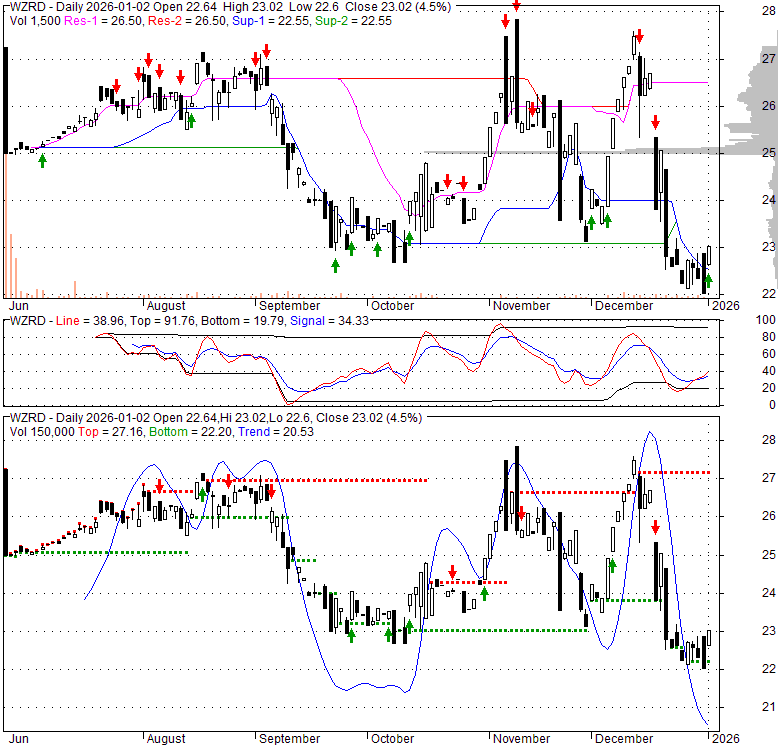Screen dimensions: 780x745
Task: Click the August label on the upper chart's time axis
Action: coord(166,306)
